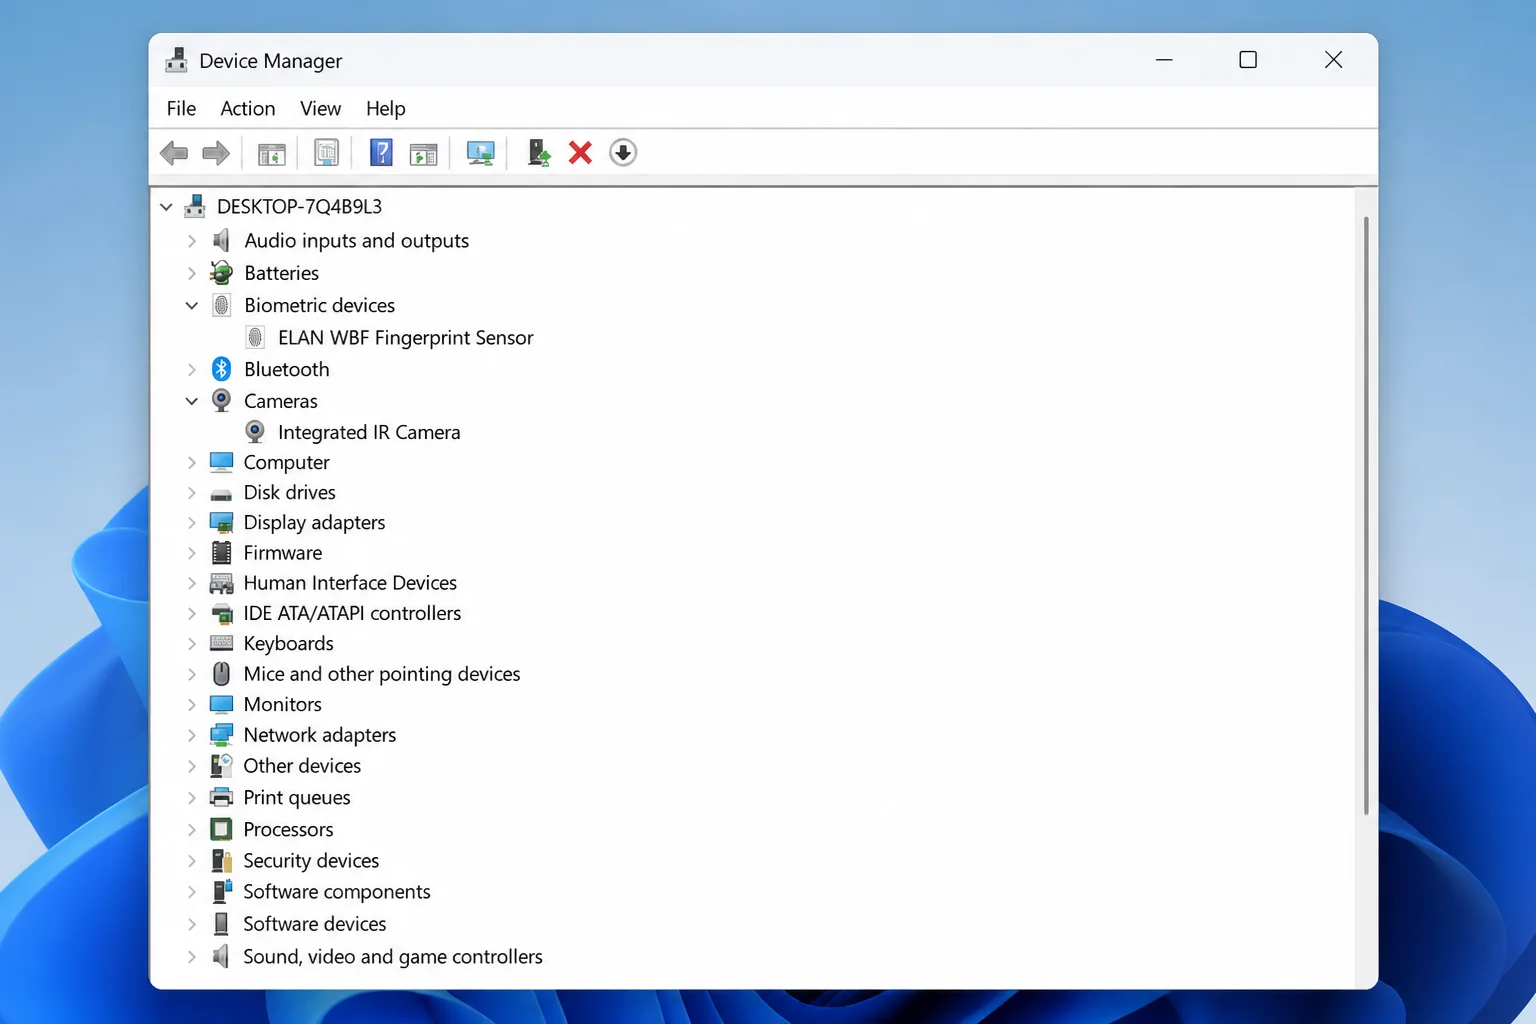Click the fingerprint icon beside ELAN WBF Sensor
This screenshot has height=1024, width=1536.
click(x=255, y=338)
